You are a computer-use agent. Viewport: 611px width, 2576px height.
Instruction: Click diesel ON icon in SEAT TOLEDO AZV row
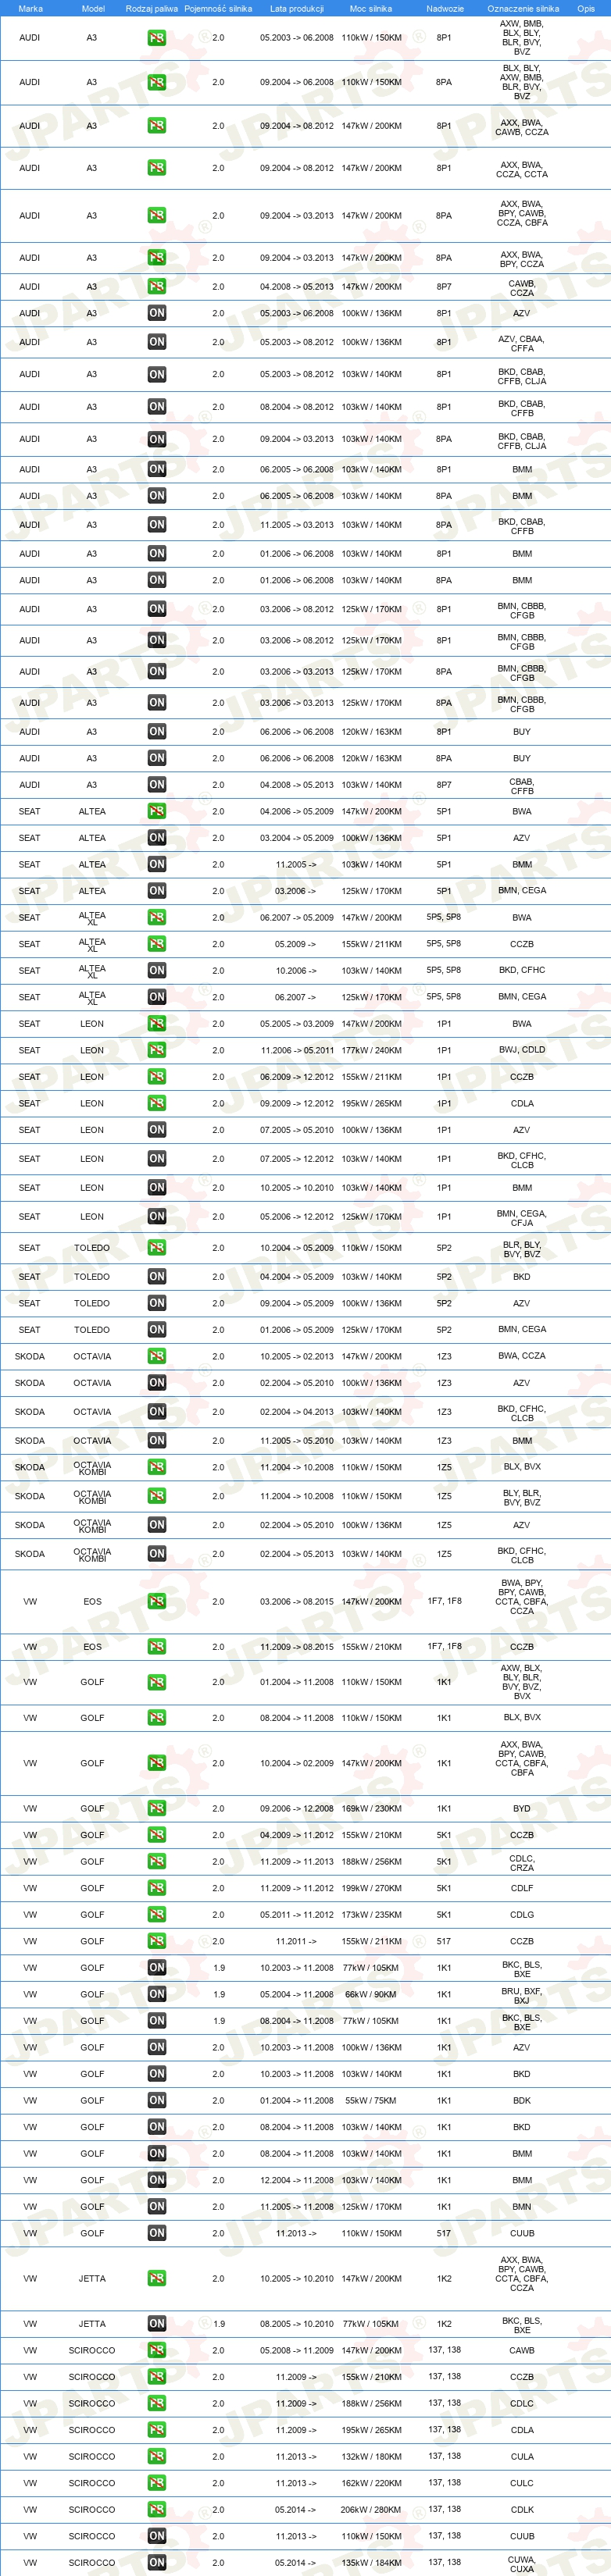click(157, 1303)
